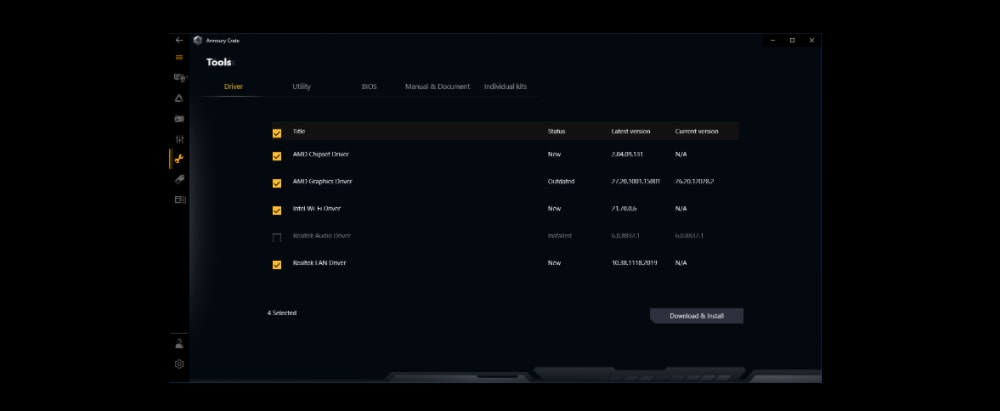This screenshot has width=1000, height=411.
Task: Uncheck AMD Chipset Driver checkbox
Action: tap(277, 156)
